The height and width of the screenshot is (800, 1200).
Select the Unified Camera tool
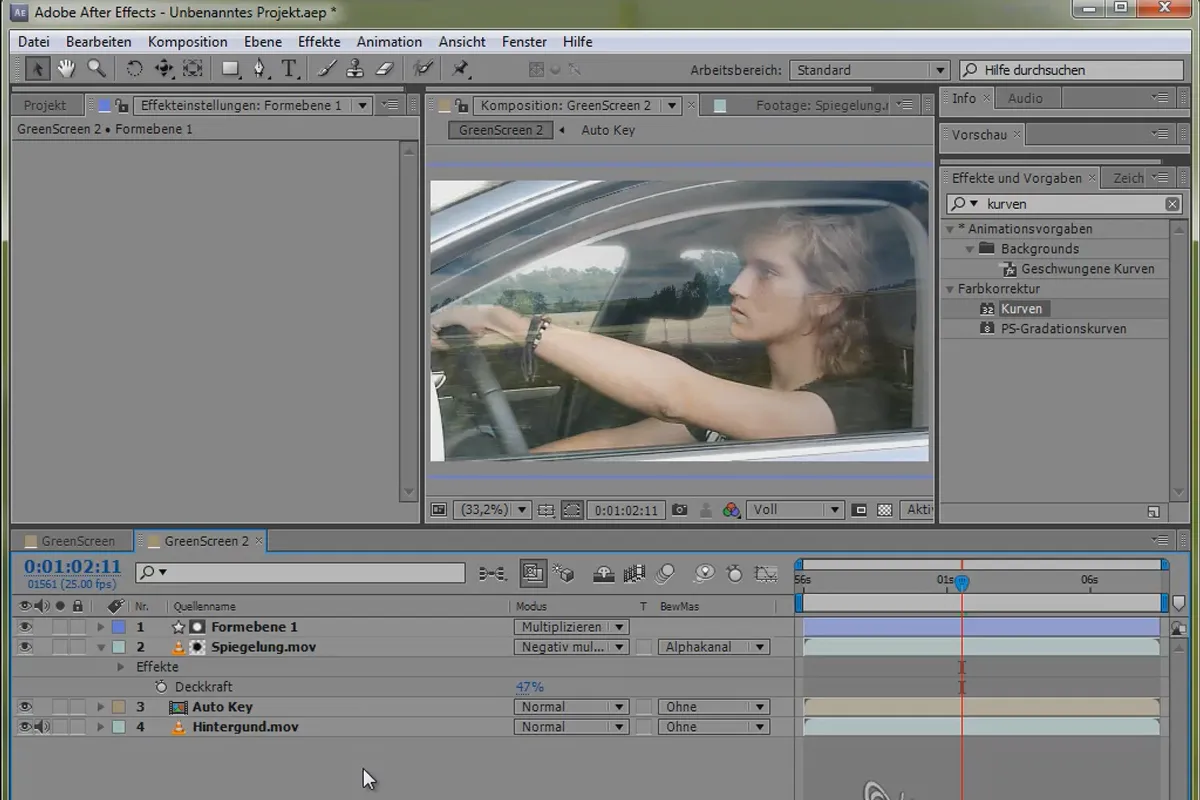pyautogui.click(x=163, y=68)
